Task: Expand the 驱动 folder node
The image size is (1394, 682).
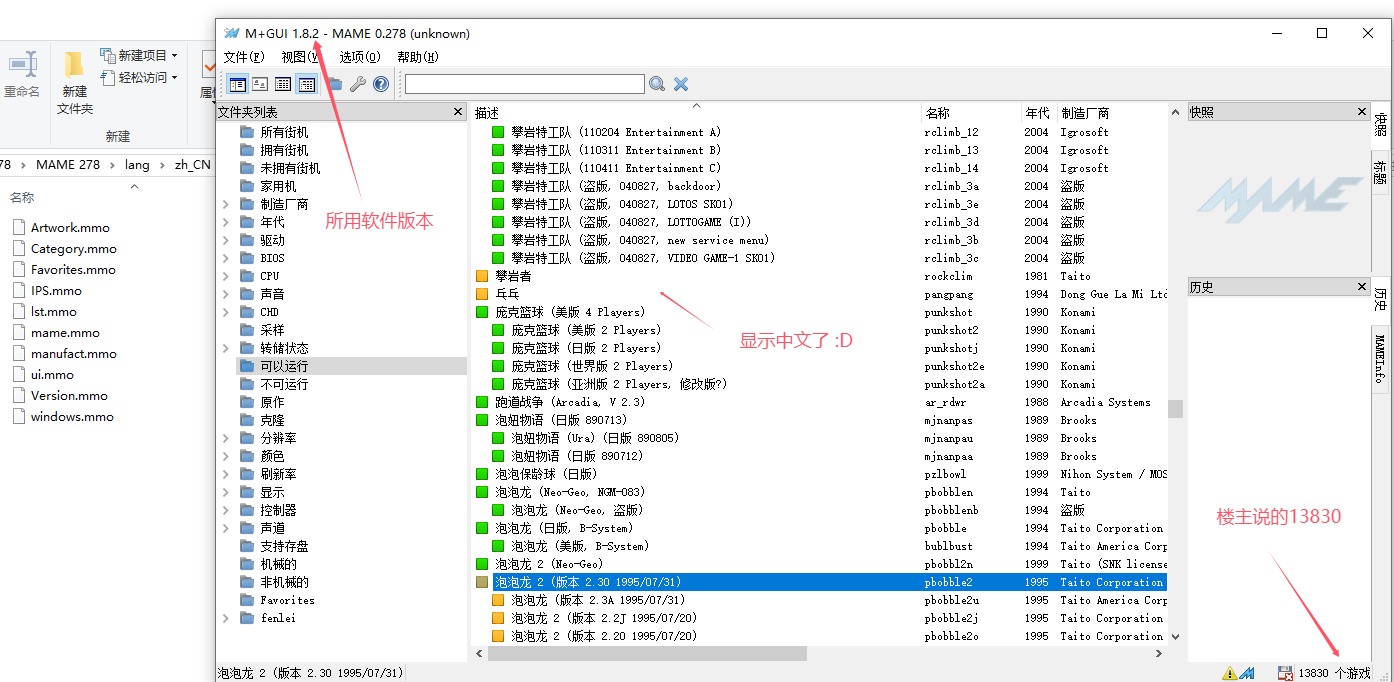Action: point(226,240)
